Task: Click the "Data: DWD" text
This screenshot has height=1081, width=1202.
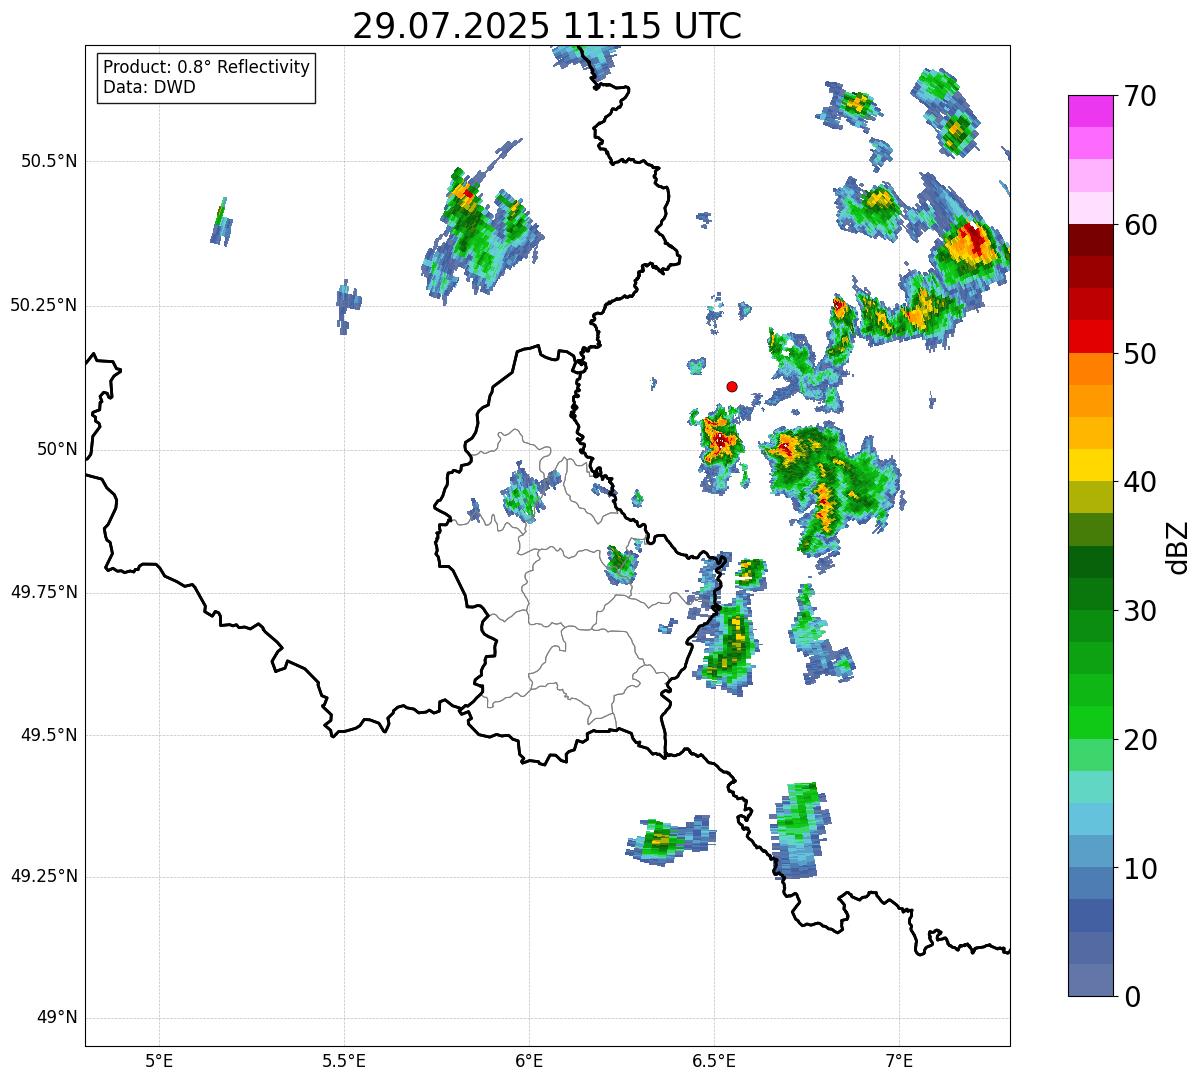Action: [149, 87]
